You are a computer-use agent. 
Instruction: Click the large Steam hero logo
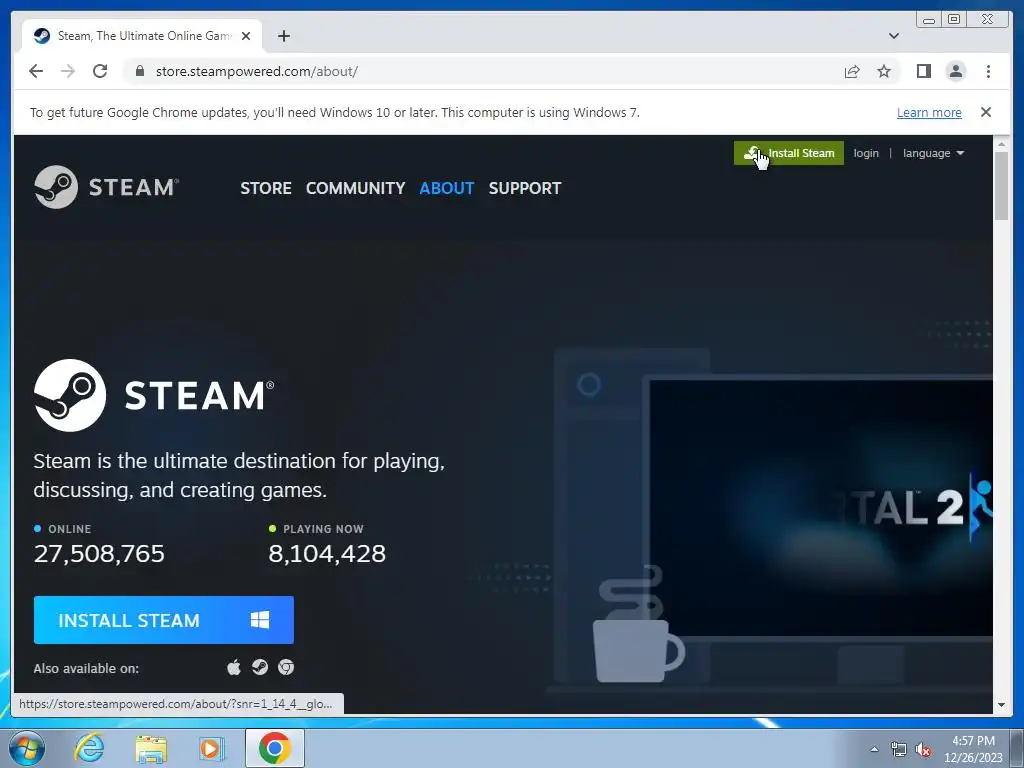[154, 395]
